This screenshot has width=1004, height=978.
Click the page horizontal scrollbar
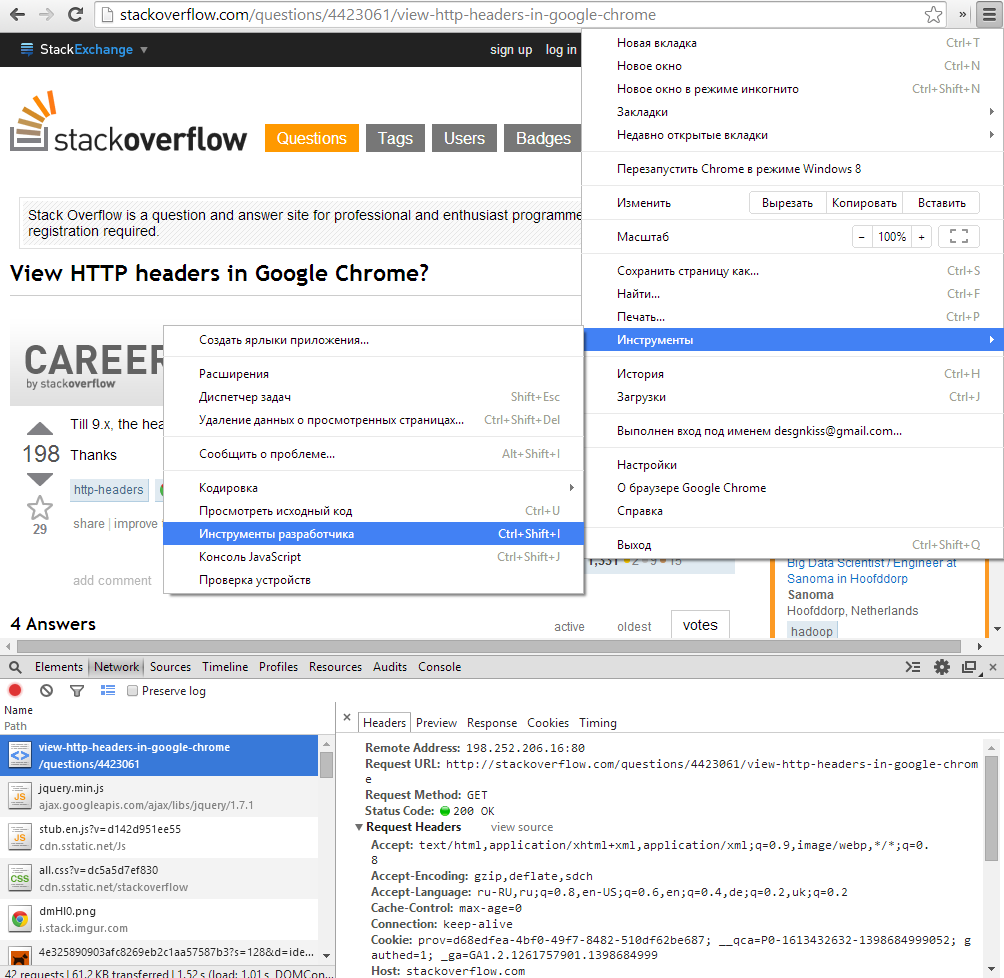pos(489,646)
